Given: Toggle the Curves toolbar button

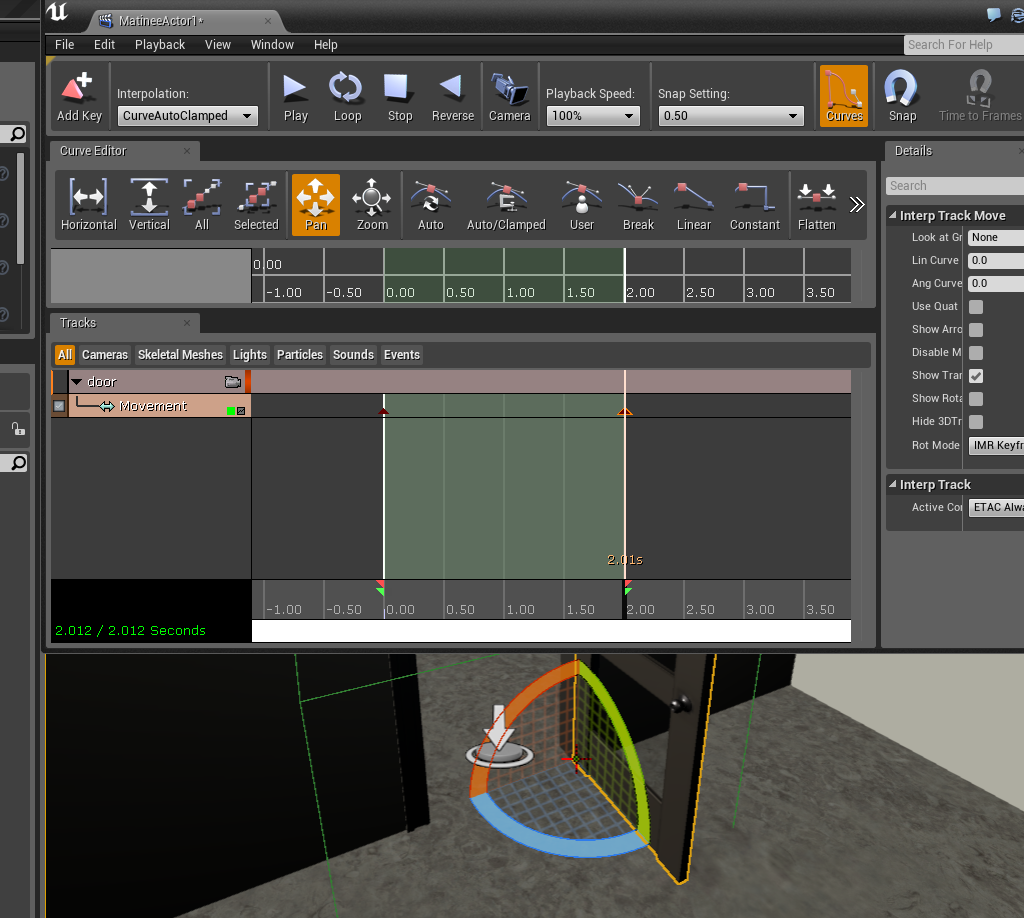Looking at the screenshot, I should point(843,95).
